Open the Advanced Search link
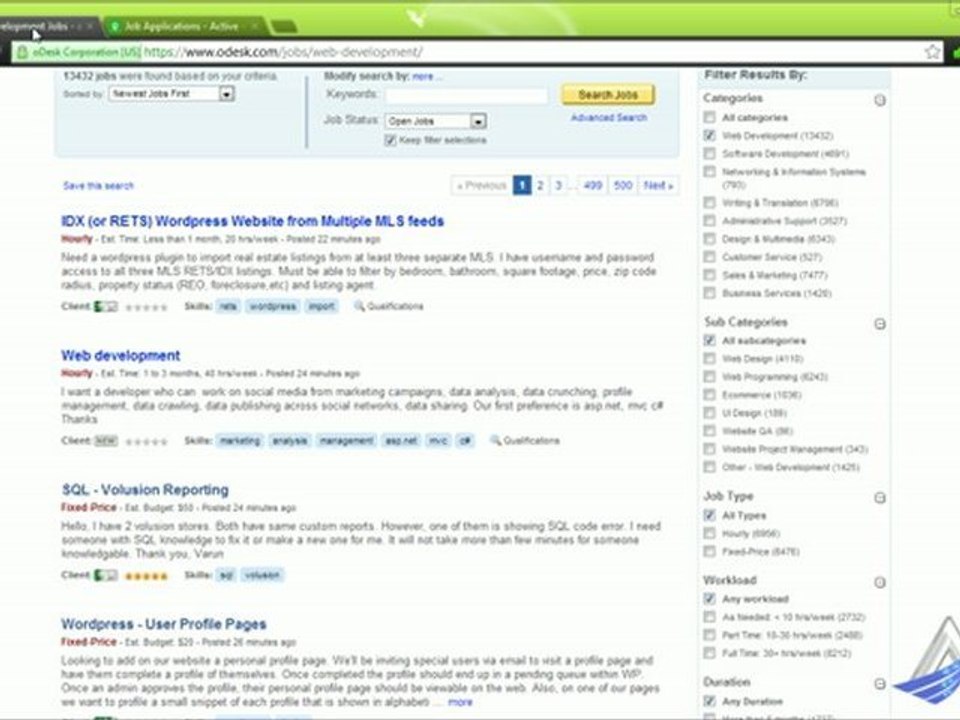 (609, 118)
